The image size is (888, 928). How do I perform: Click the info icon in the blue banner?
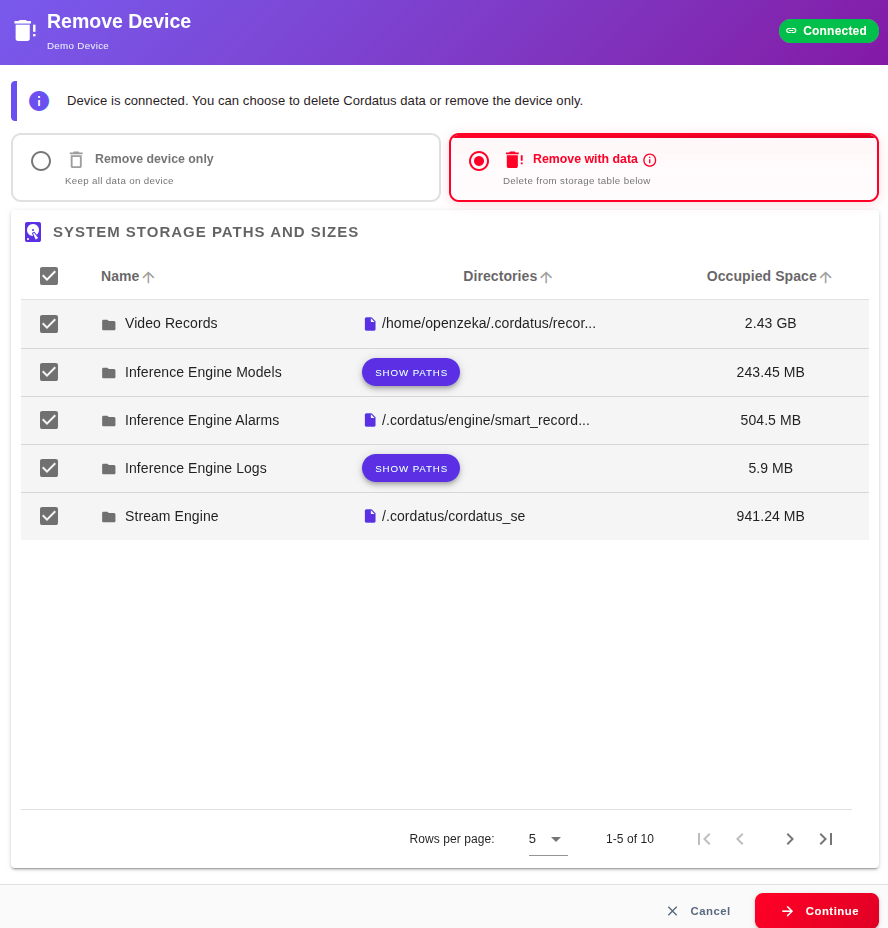[x=38, y=100]
